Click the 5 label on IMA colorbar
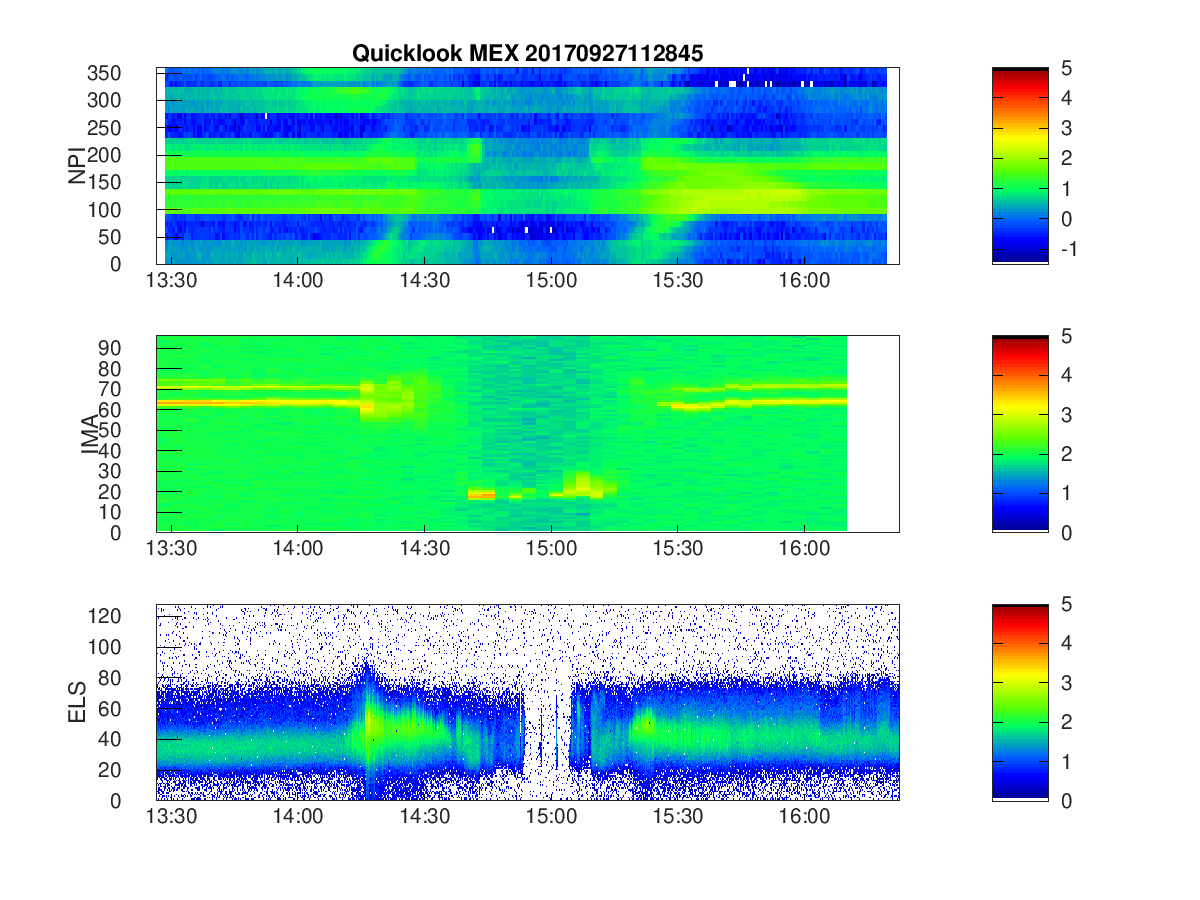Viewport: 1200px width, 900px height. point(1066,337)
